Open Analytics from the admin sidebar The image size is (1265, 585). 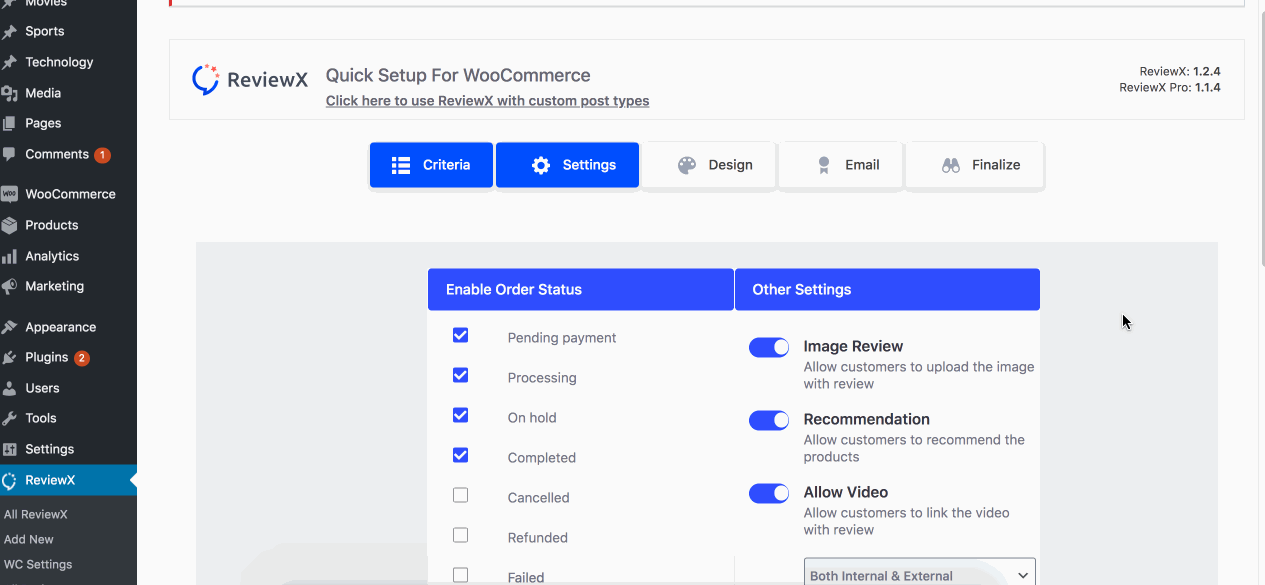point(68,256)
